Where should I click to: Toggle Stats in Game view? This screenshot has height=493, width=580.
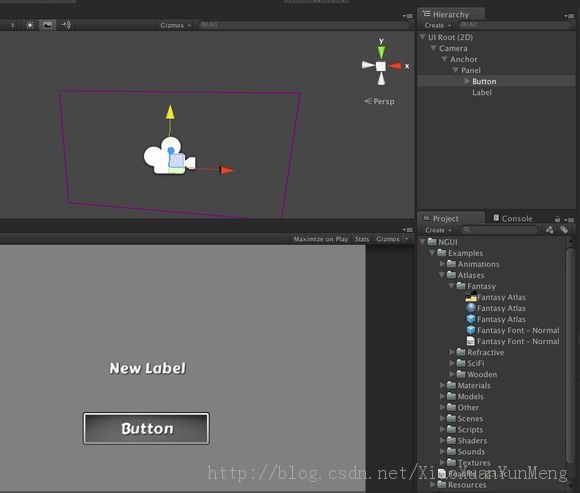coord(362,239)
